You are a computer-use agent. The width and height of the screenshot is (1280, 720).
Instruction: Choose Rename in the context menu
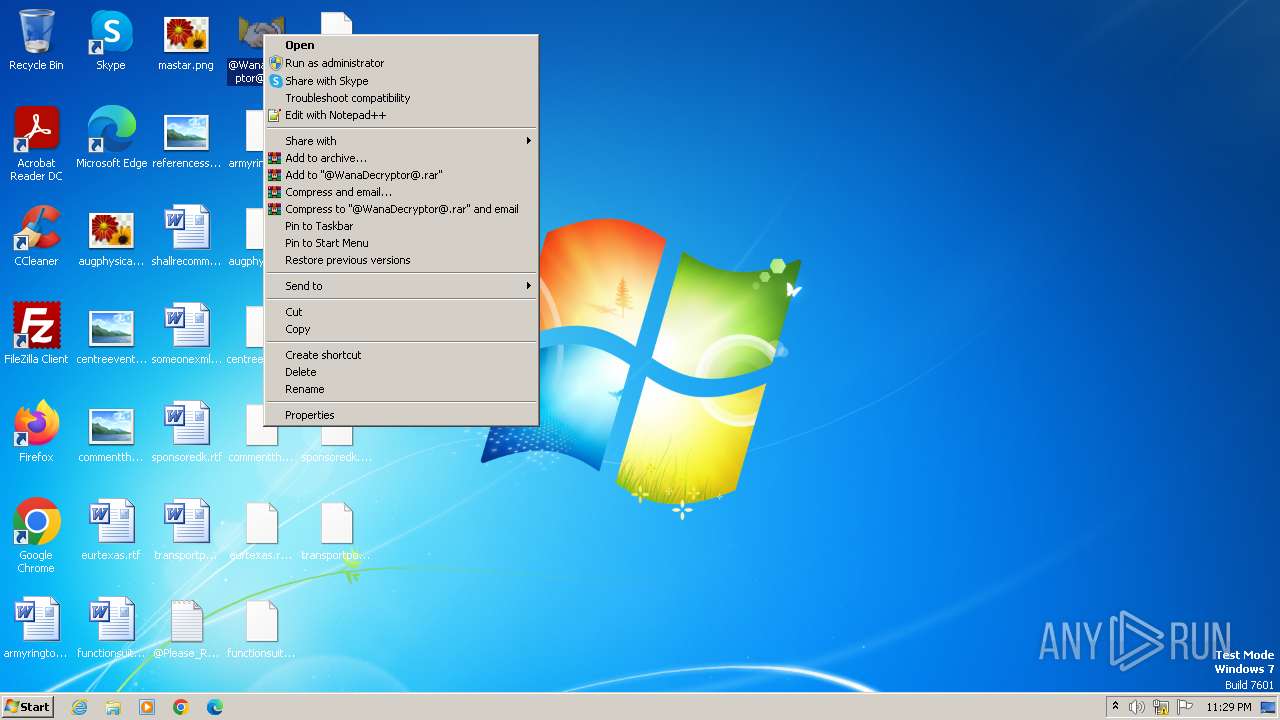[401, 389]
